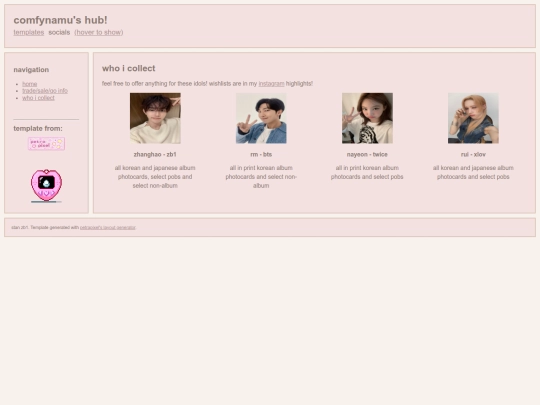Screen dimensions: 540x405
Task: Click the comfynamu's hub! title
Action: coord(60,20)
